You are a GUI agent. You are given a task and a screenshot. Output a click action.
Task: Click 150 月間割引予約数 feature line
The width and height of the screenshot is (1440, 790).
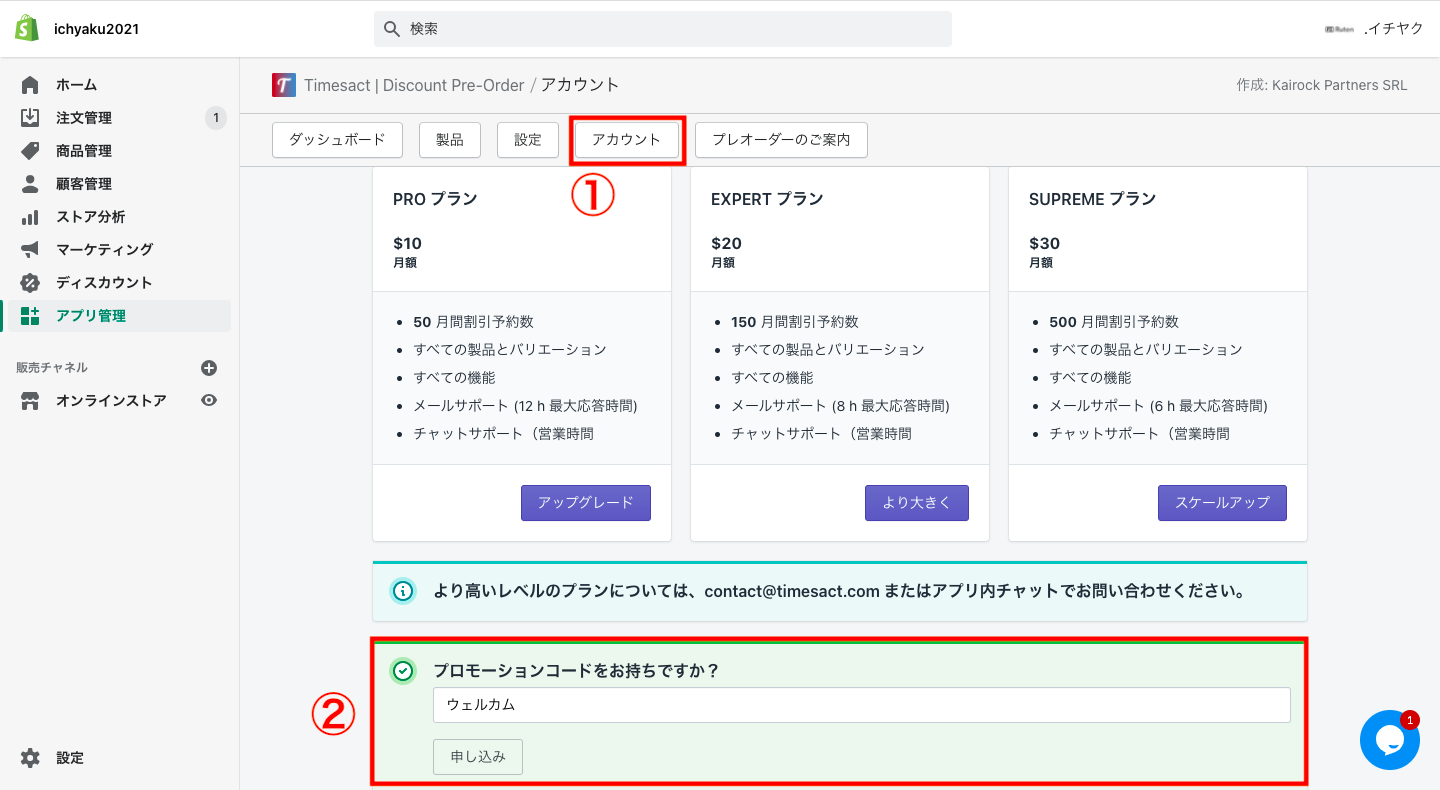coord(795,322)
